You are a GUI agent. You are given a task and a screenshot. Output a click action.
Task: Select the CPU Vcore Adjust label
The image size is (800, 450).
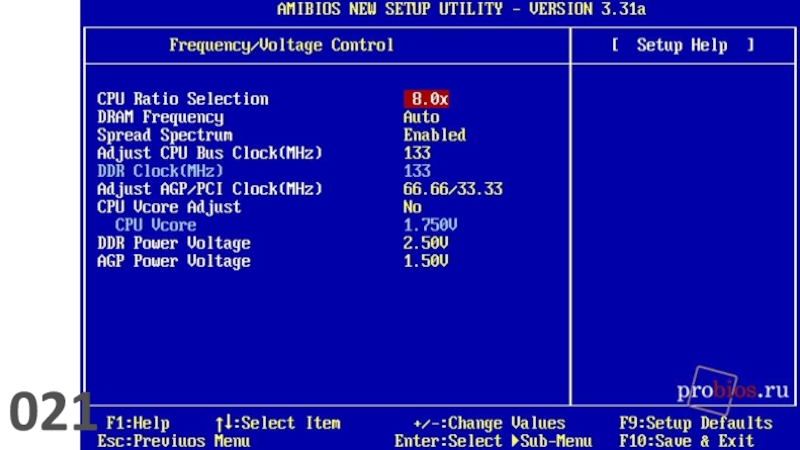pos(169,207)
